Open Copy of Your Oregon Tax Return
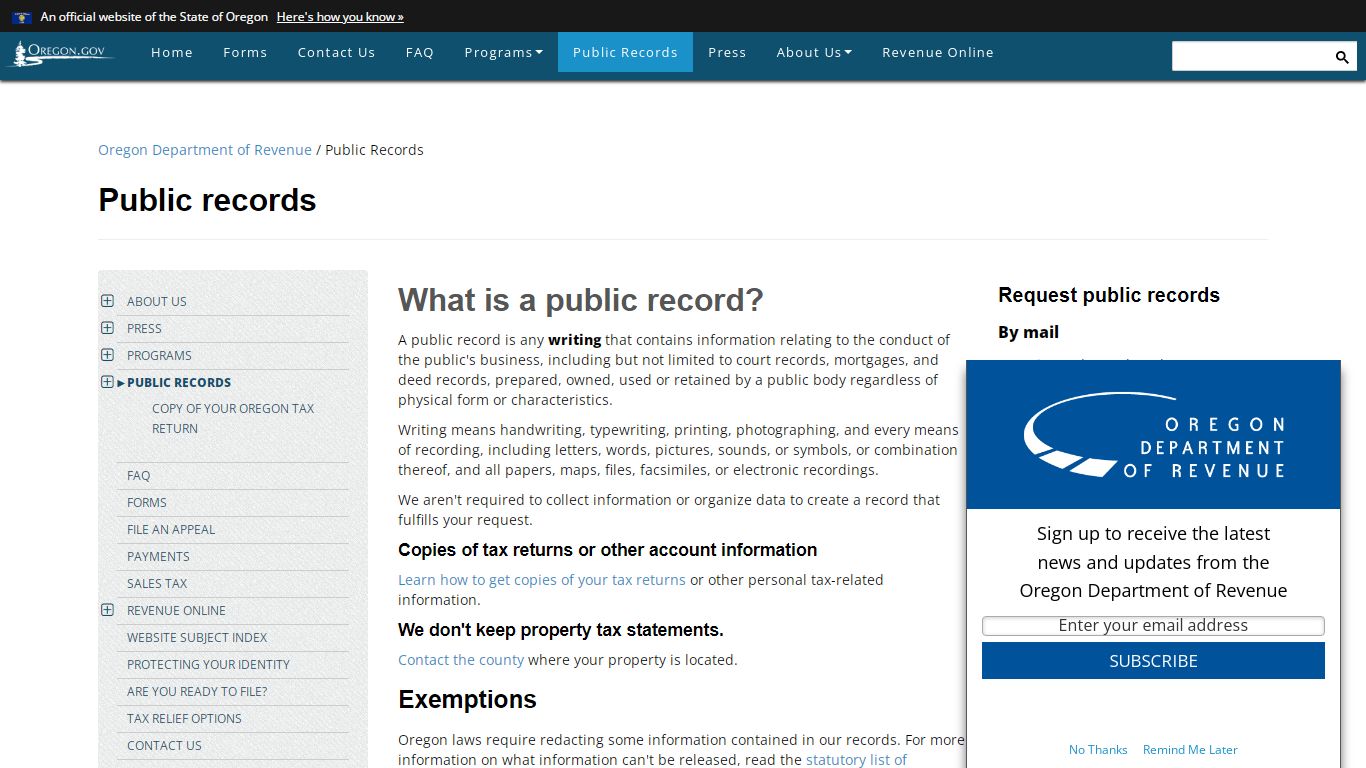The image size is (1366, 768). point(233,418)
